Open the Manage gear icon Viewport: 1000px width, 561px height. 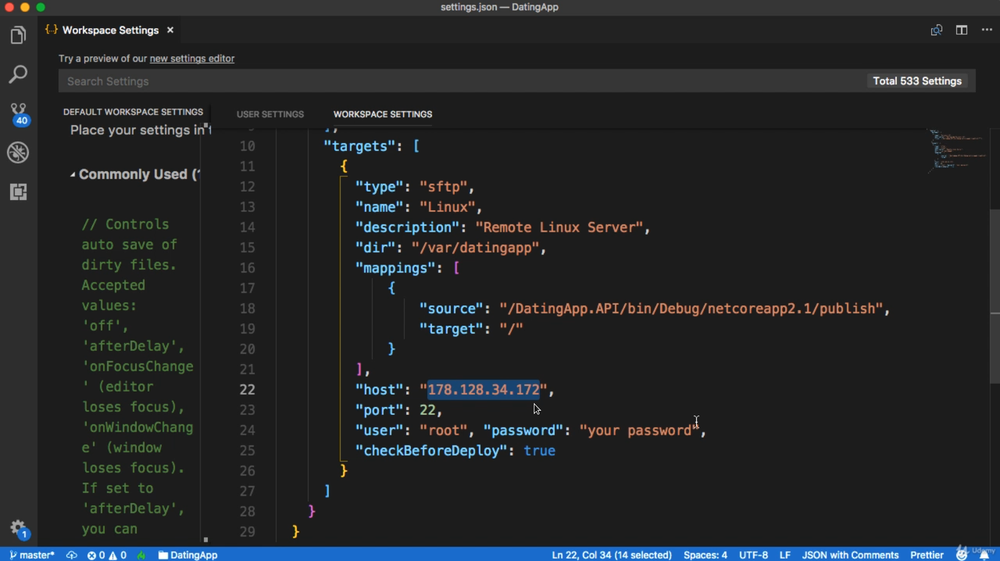coord(18,528)
